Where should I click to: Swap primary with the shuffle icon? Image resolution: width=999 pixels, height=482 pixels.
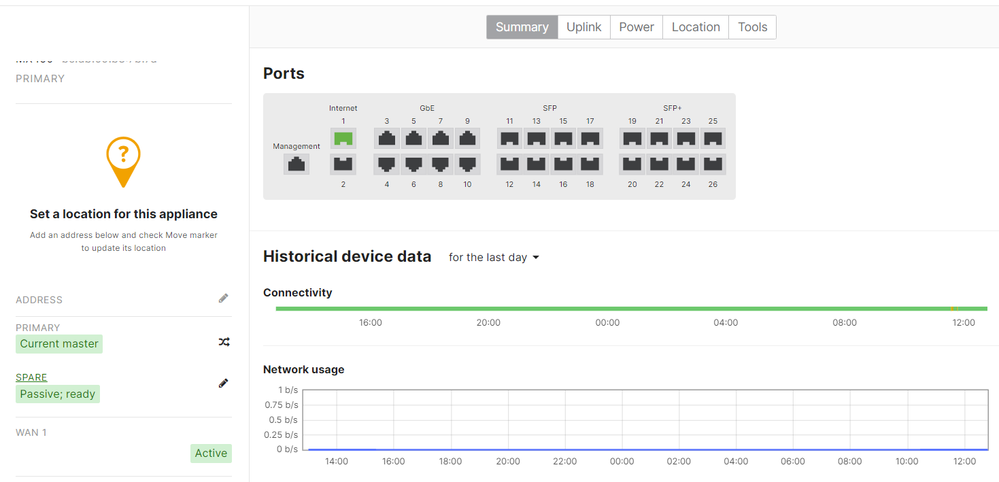click(x=224, y=342)
